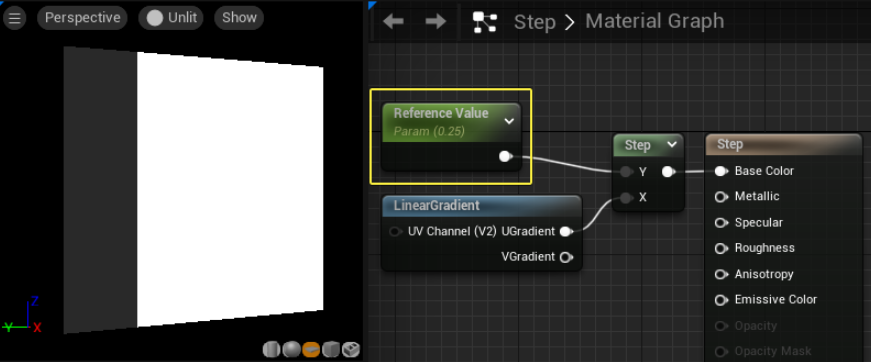Image resolution: width=871 pixels, height=362 pixels.
Task: Open the viewport hamburger options menu
Action: (x=14, y=18)
